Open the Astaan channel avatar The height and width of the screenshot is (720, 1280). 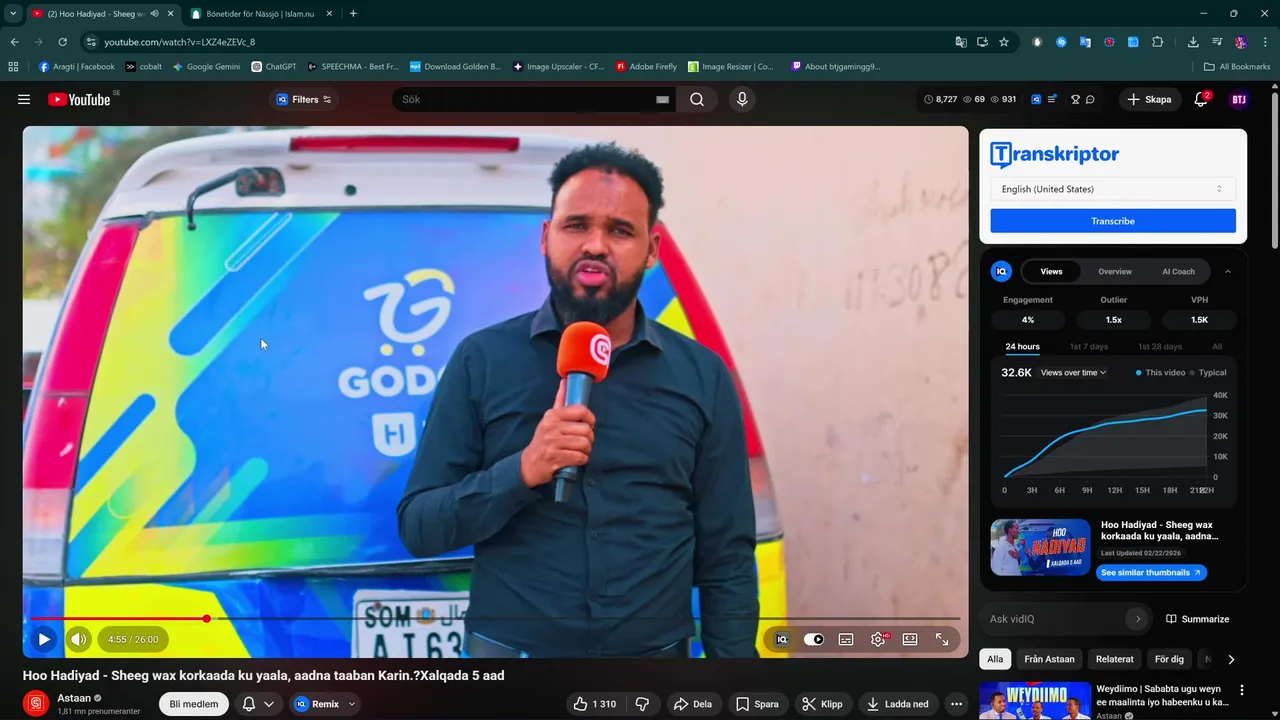click(36, 704)
